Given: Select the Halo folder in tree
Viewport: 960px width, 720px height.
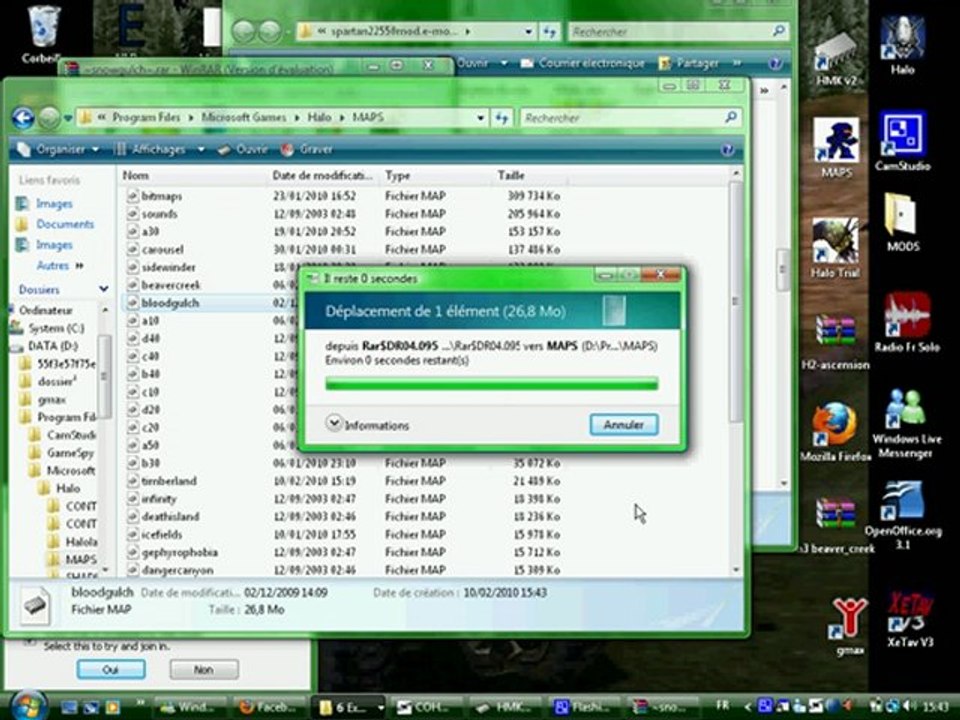Looking at the screenshot, I should click(x=59, y=489).
